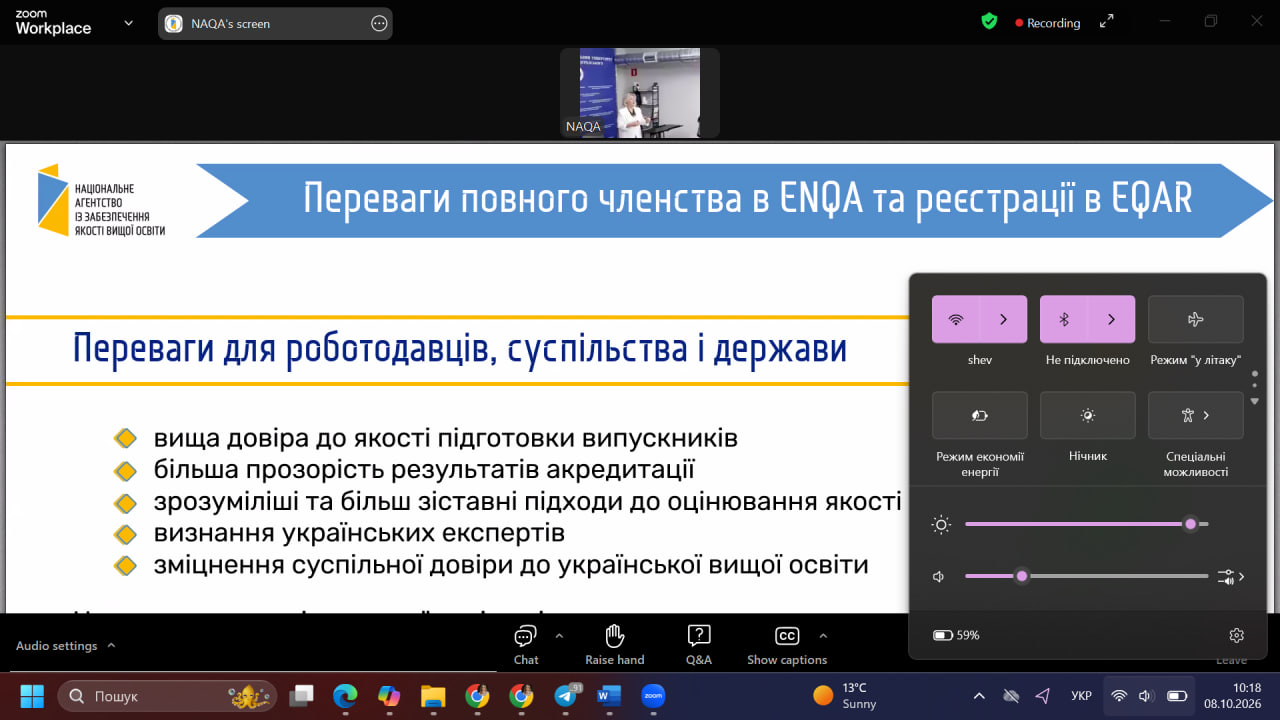This screenshot has height=720, width=1280.
Task: Click the green encryption shield icon
Action: 989,21
